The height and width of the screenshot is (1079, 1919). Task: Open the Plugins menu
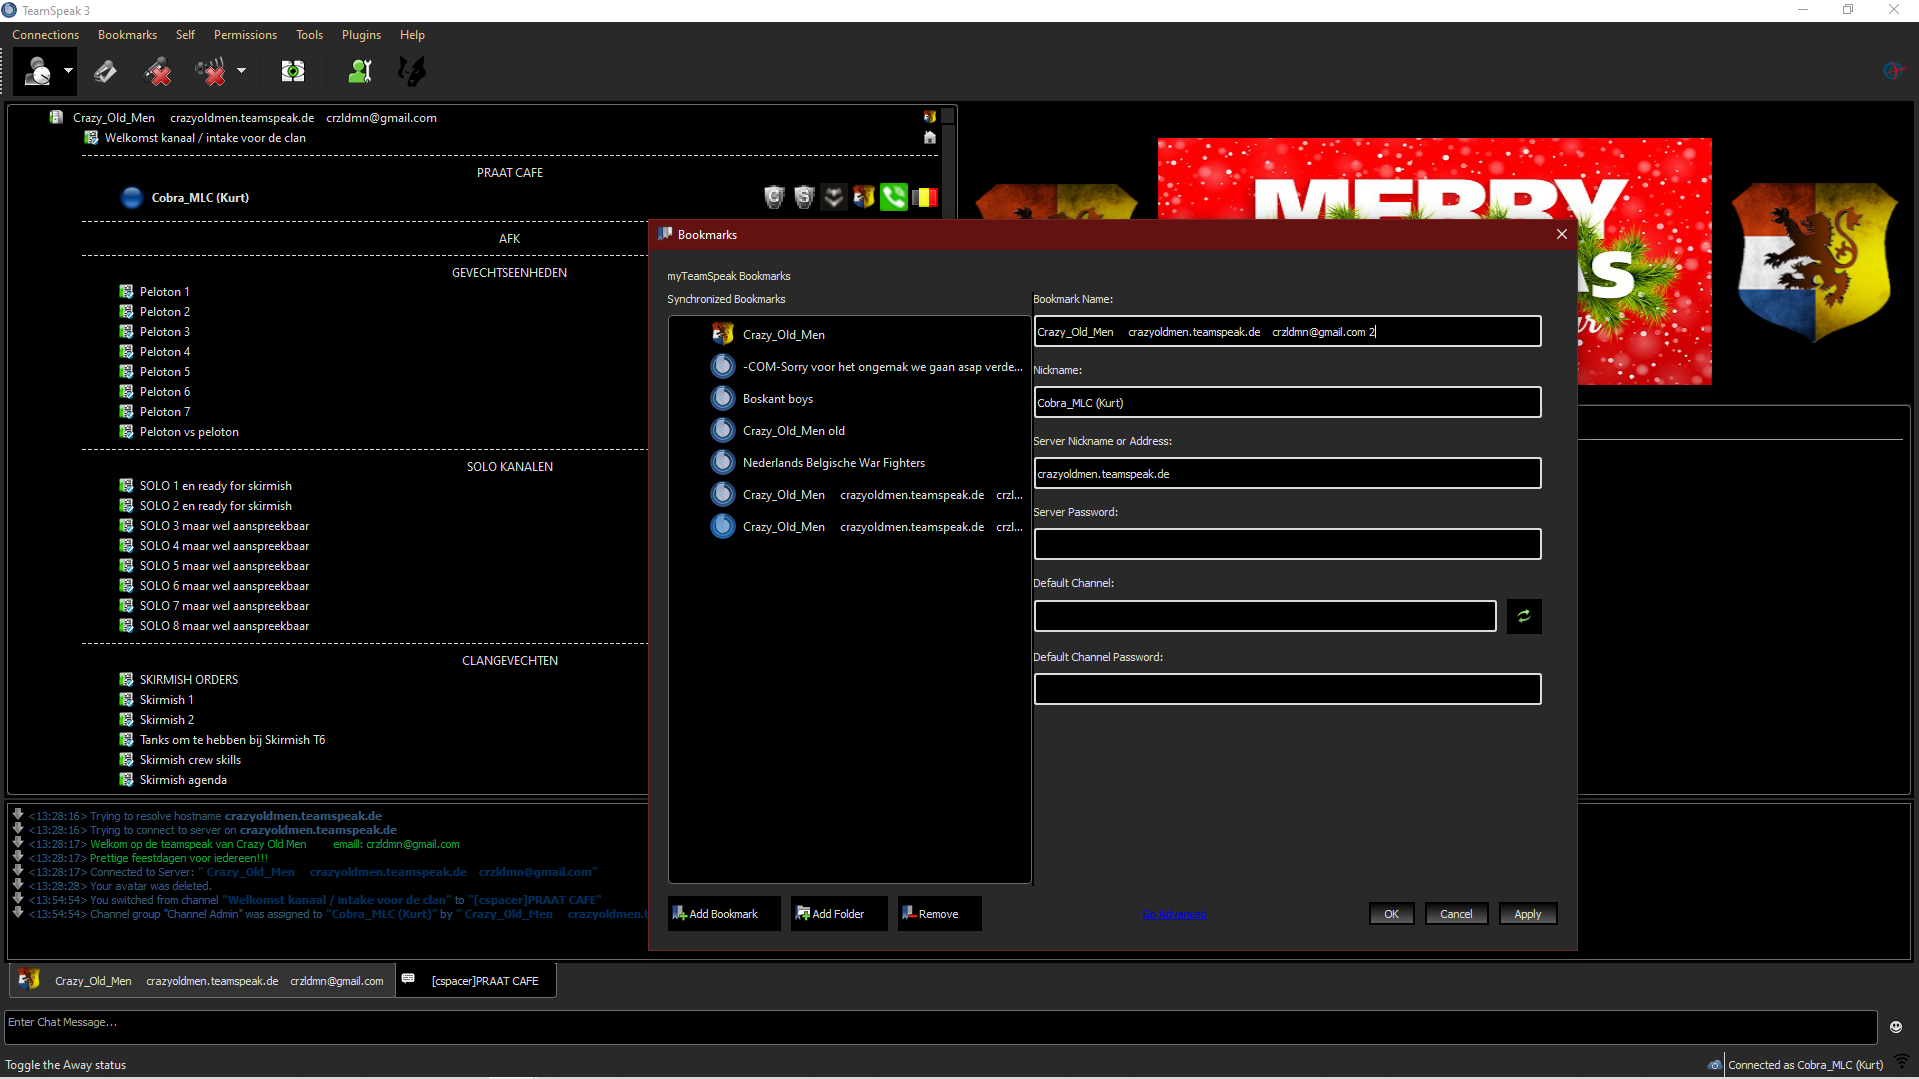[x=361, y=35]
